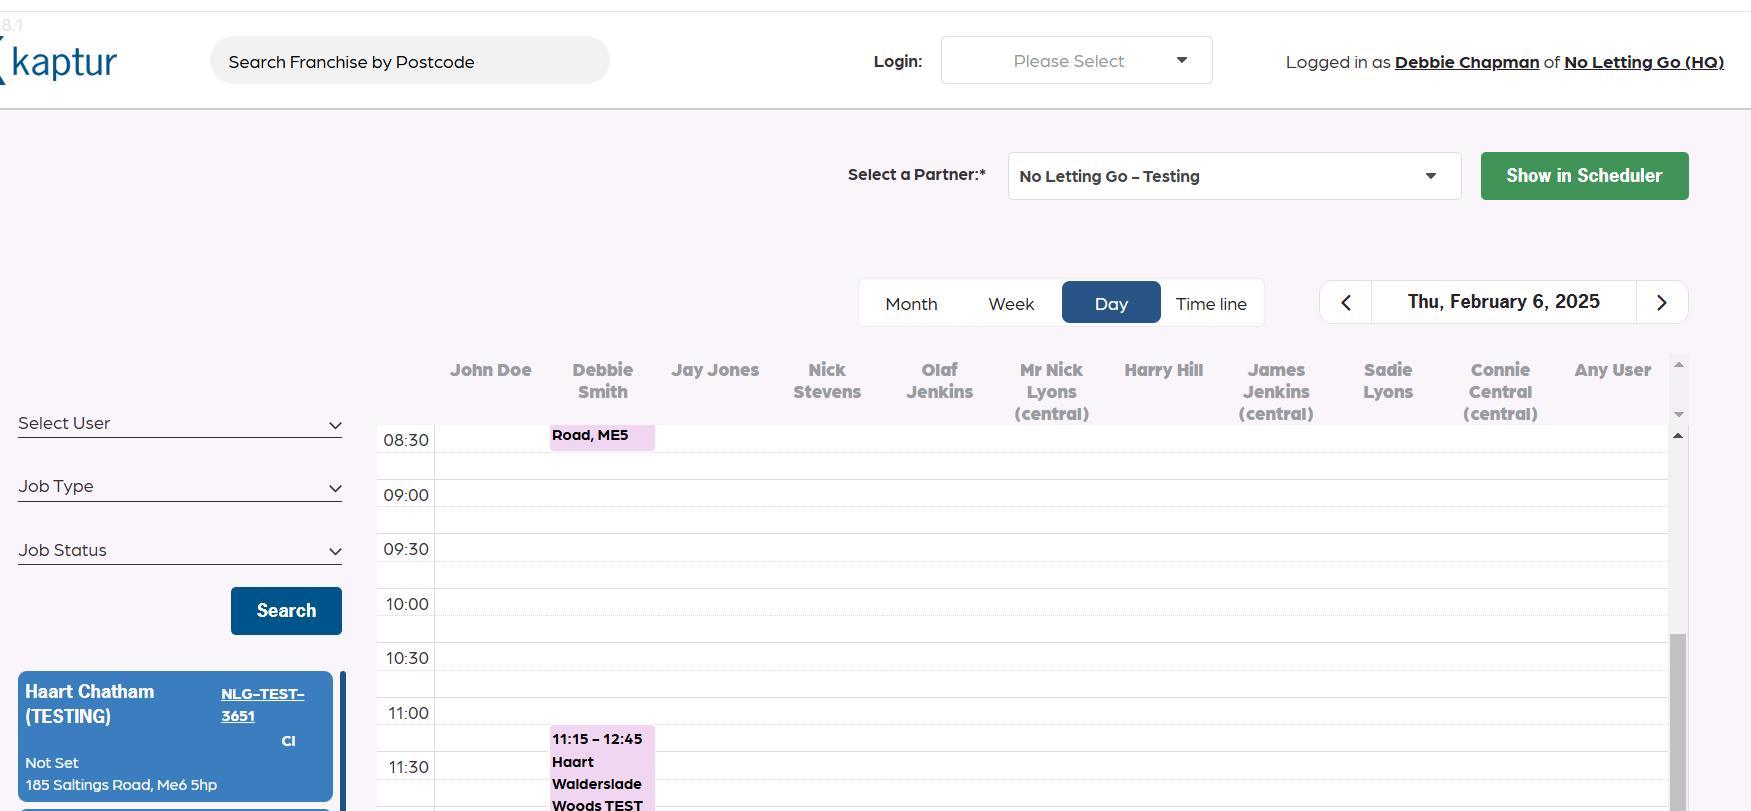The image size is (1751, 811).
Task: Select the Day view tab
Action: tap(1111, 303)
